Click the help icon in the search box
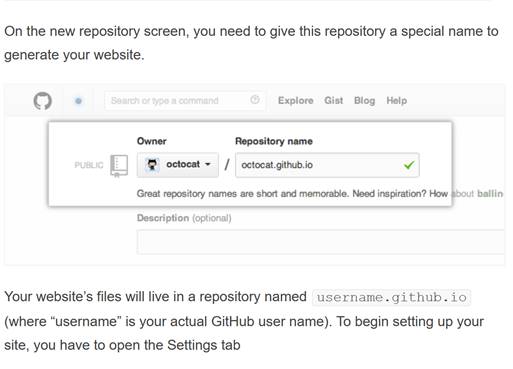Viewport: 513px width, 369px height. 255,100
